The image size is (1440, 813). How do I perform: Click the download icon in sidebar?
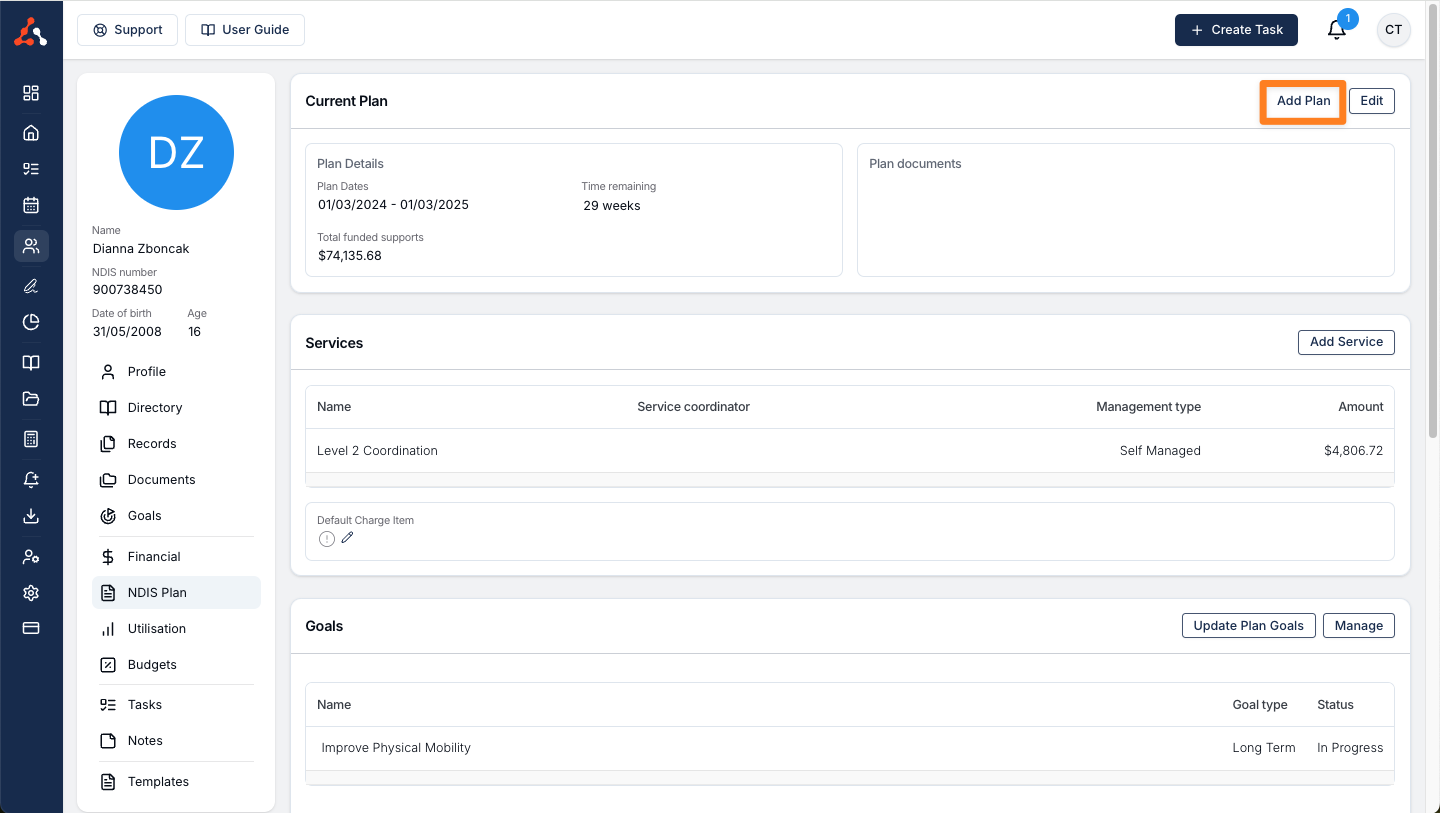31,516
